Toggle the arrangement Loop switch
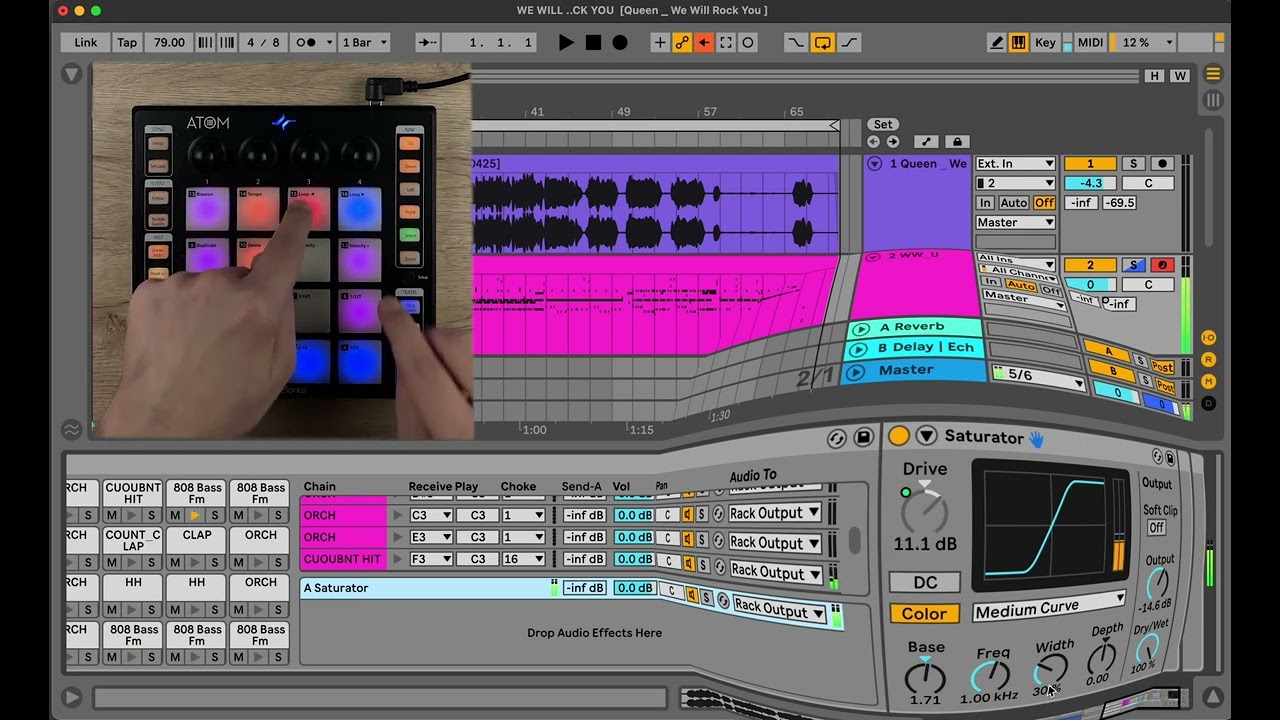 tap(822, 42)
